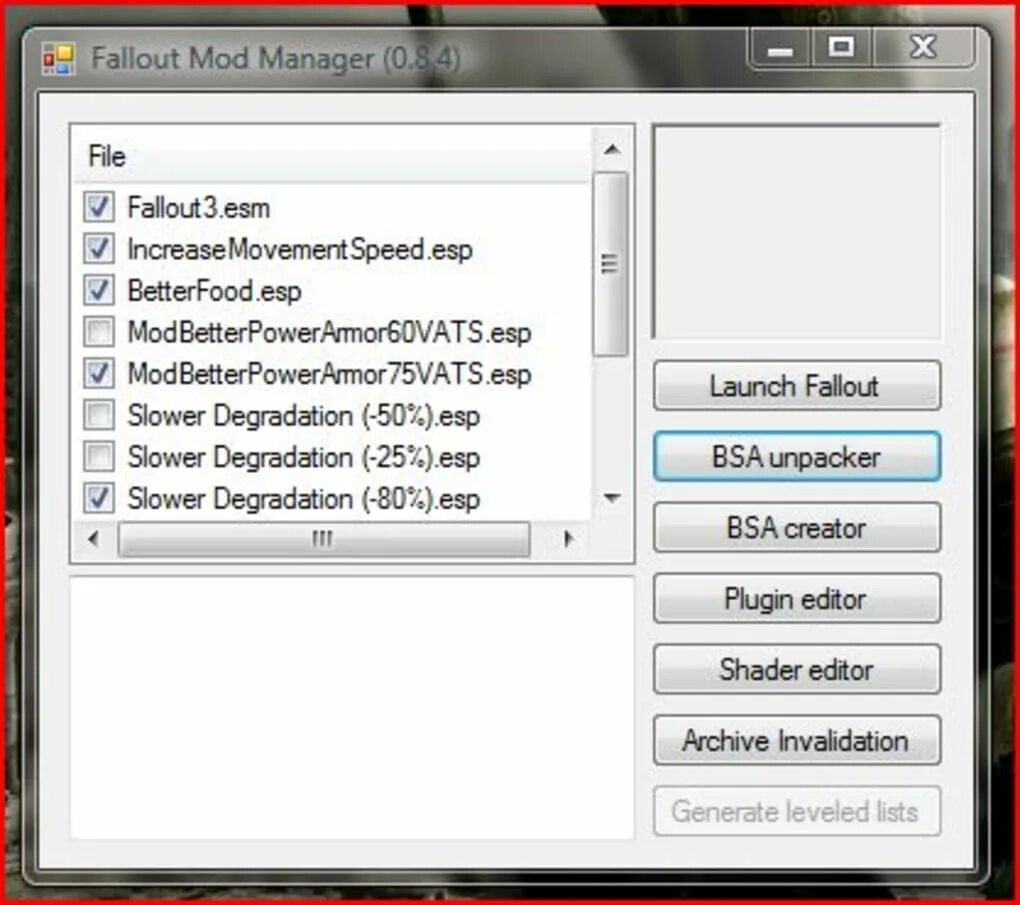The width and height of the screenshot is (1020, 905).
Task: Click the Fallout Mod Manager title bar icon
Action: click(x=59, y=59)
